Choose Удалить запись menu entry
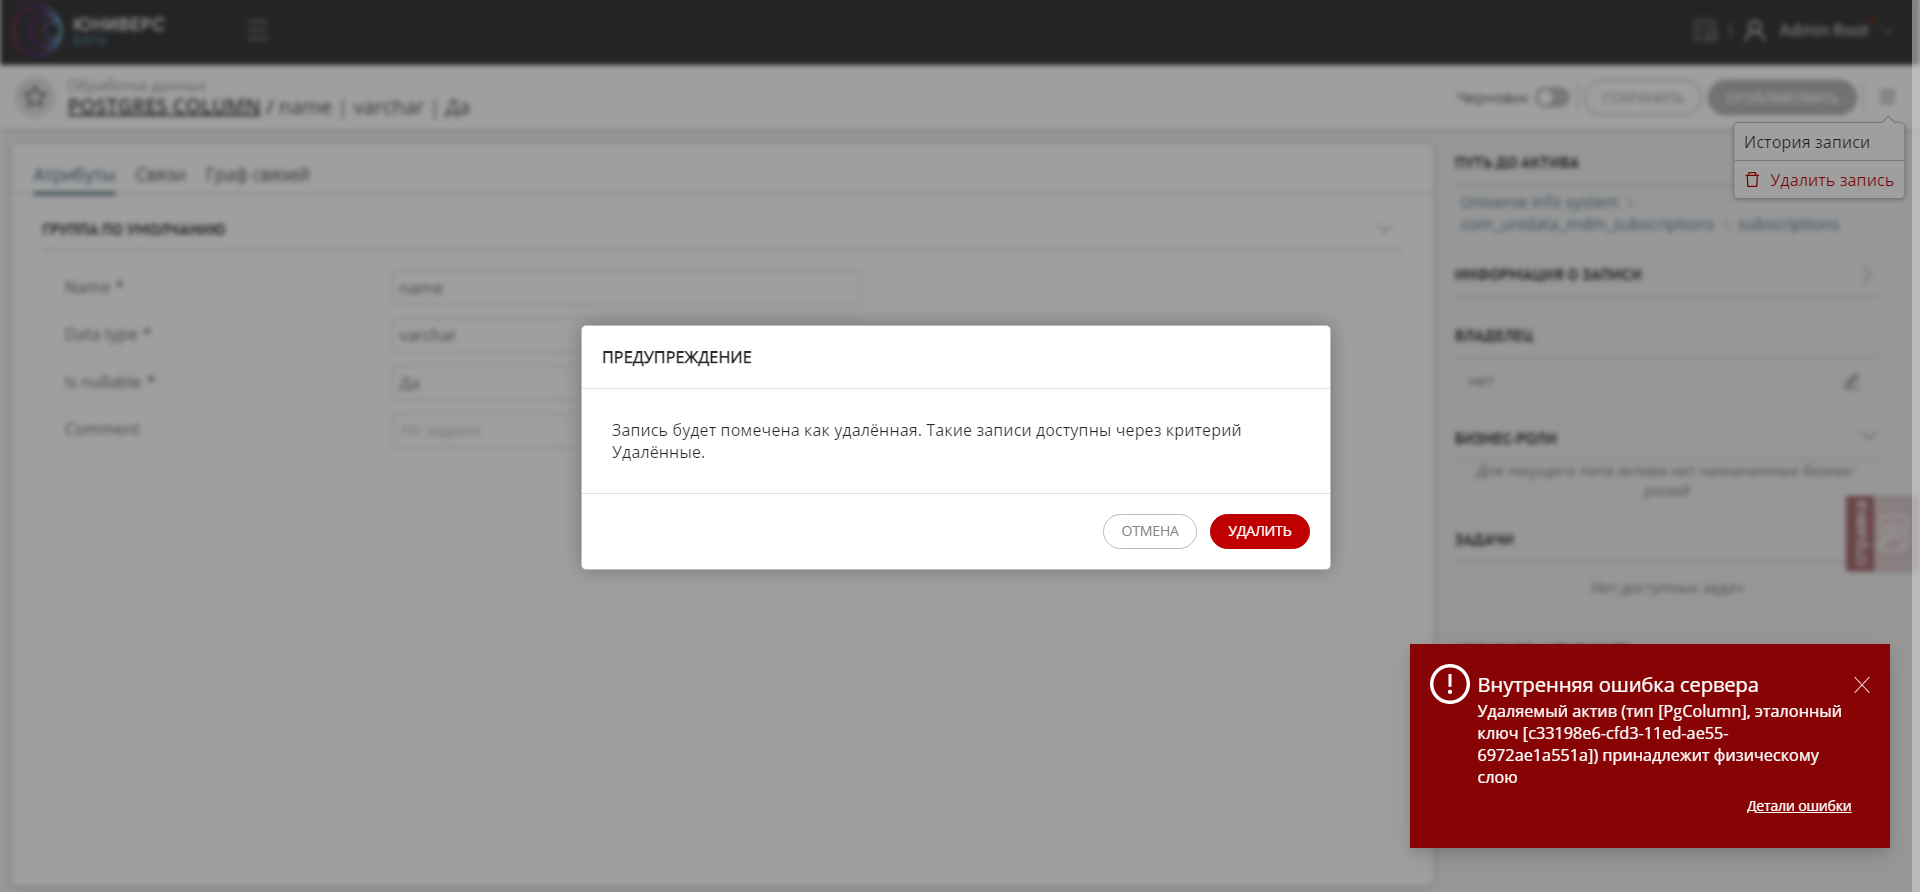This screenshot has height=892, width=1920. click(1819, 180)
